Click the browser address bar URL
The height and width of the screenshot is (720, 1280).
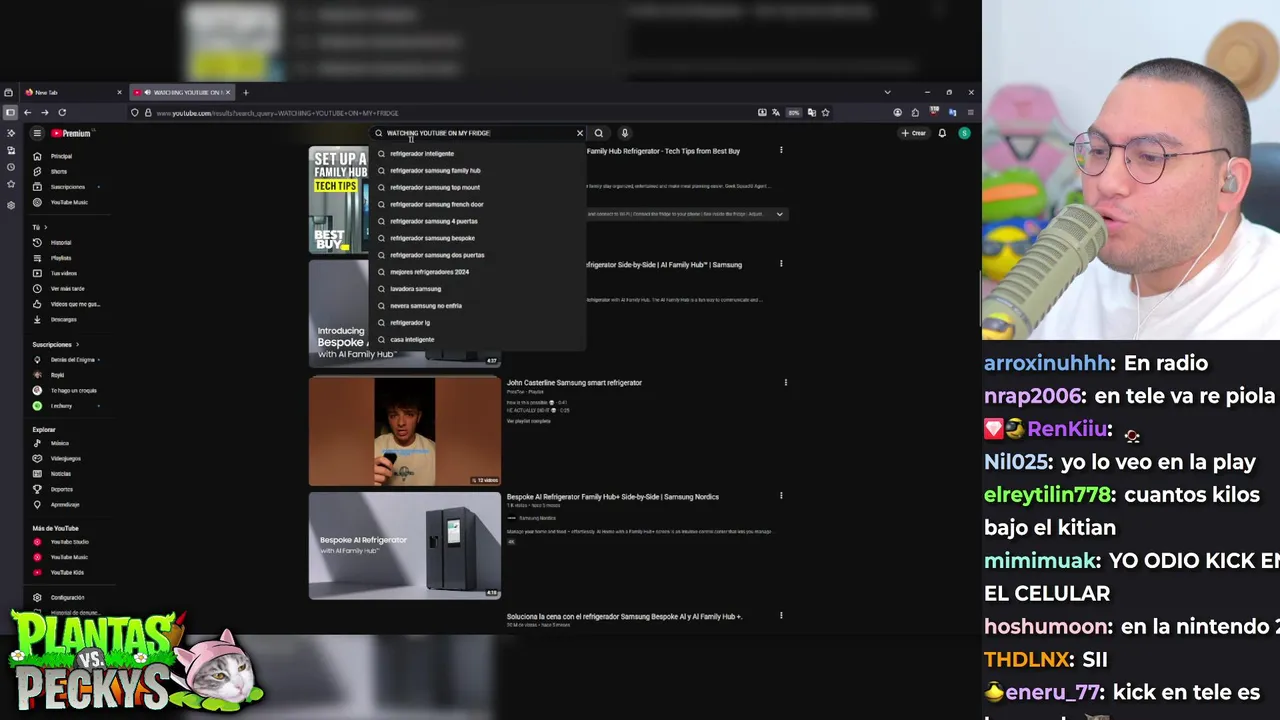tap(278, 113)
